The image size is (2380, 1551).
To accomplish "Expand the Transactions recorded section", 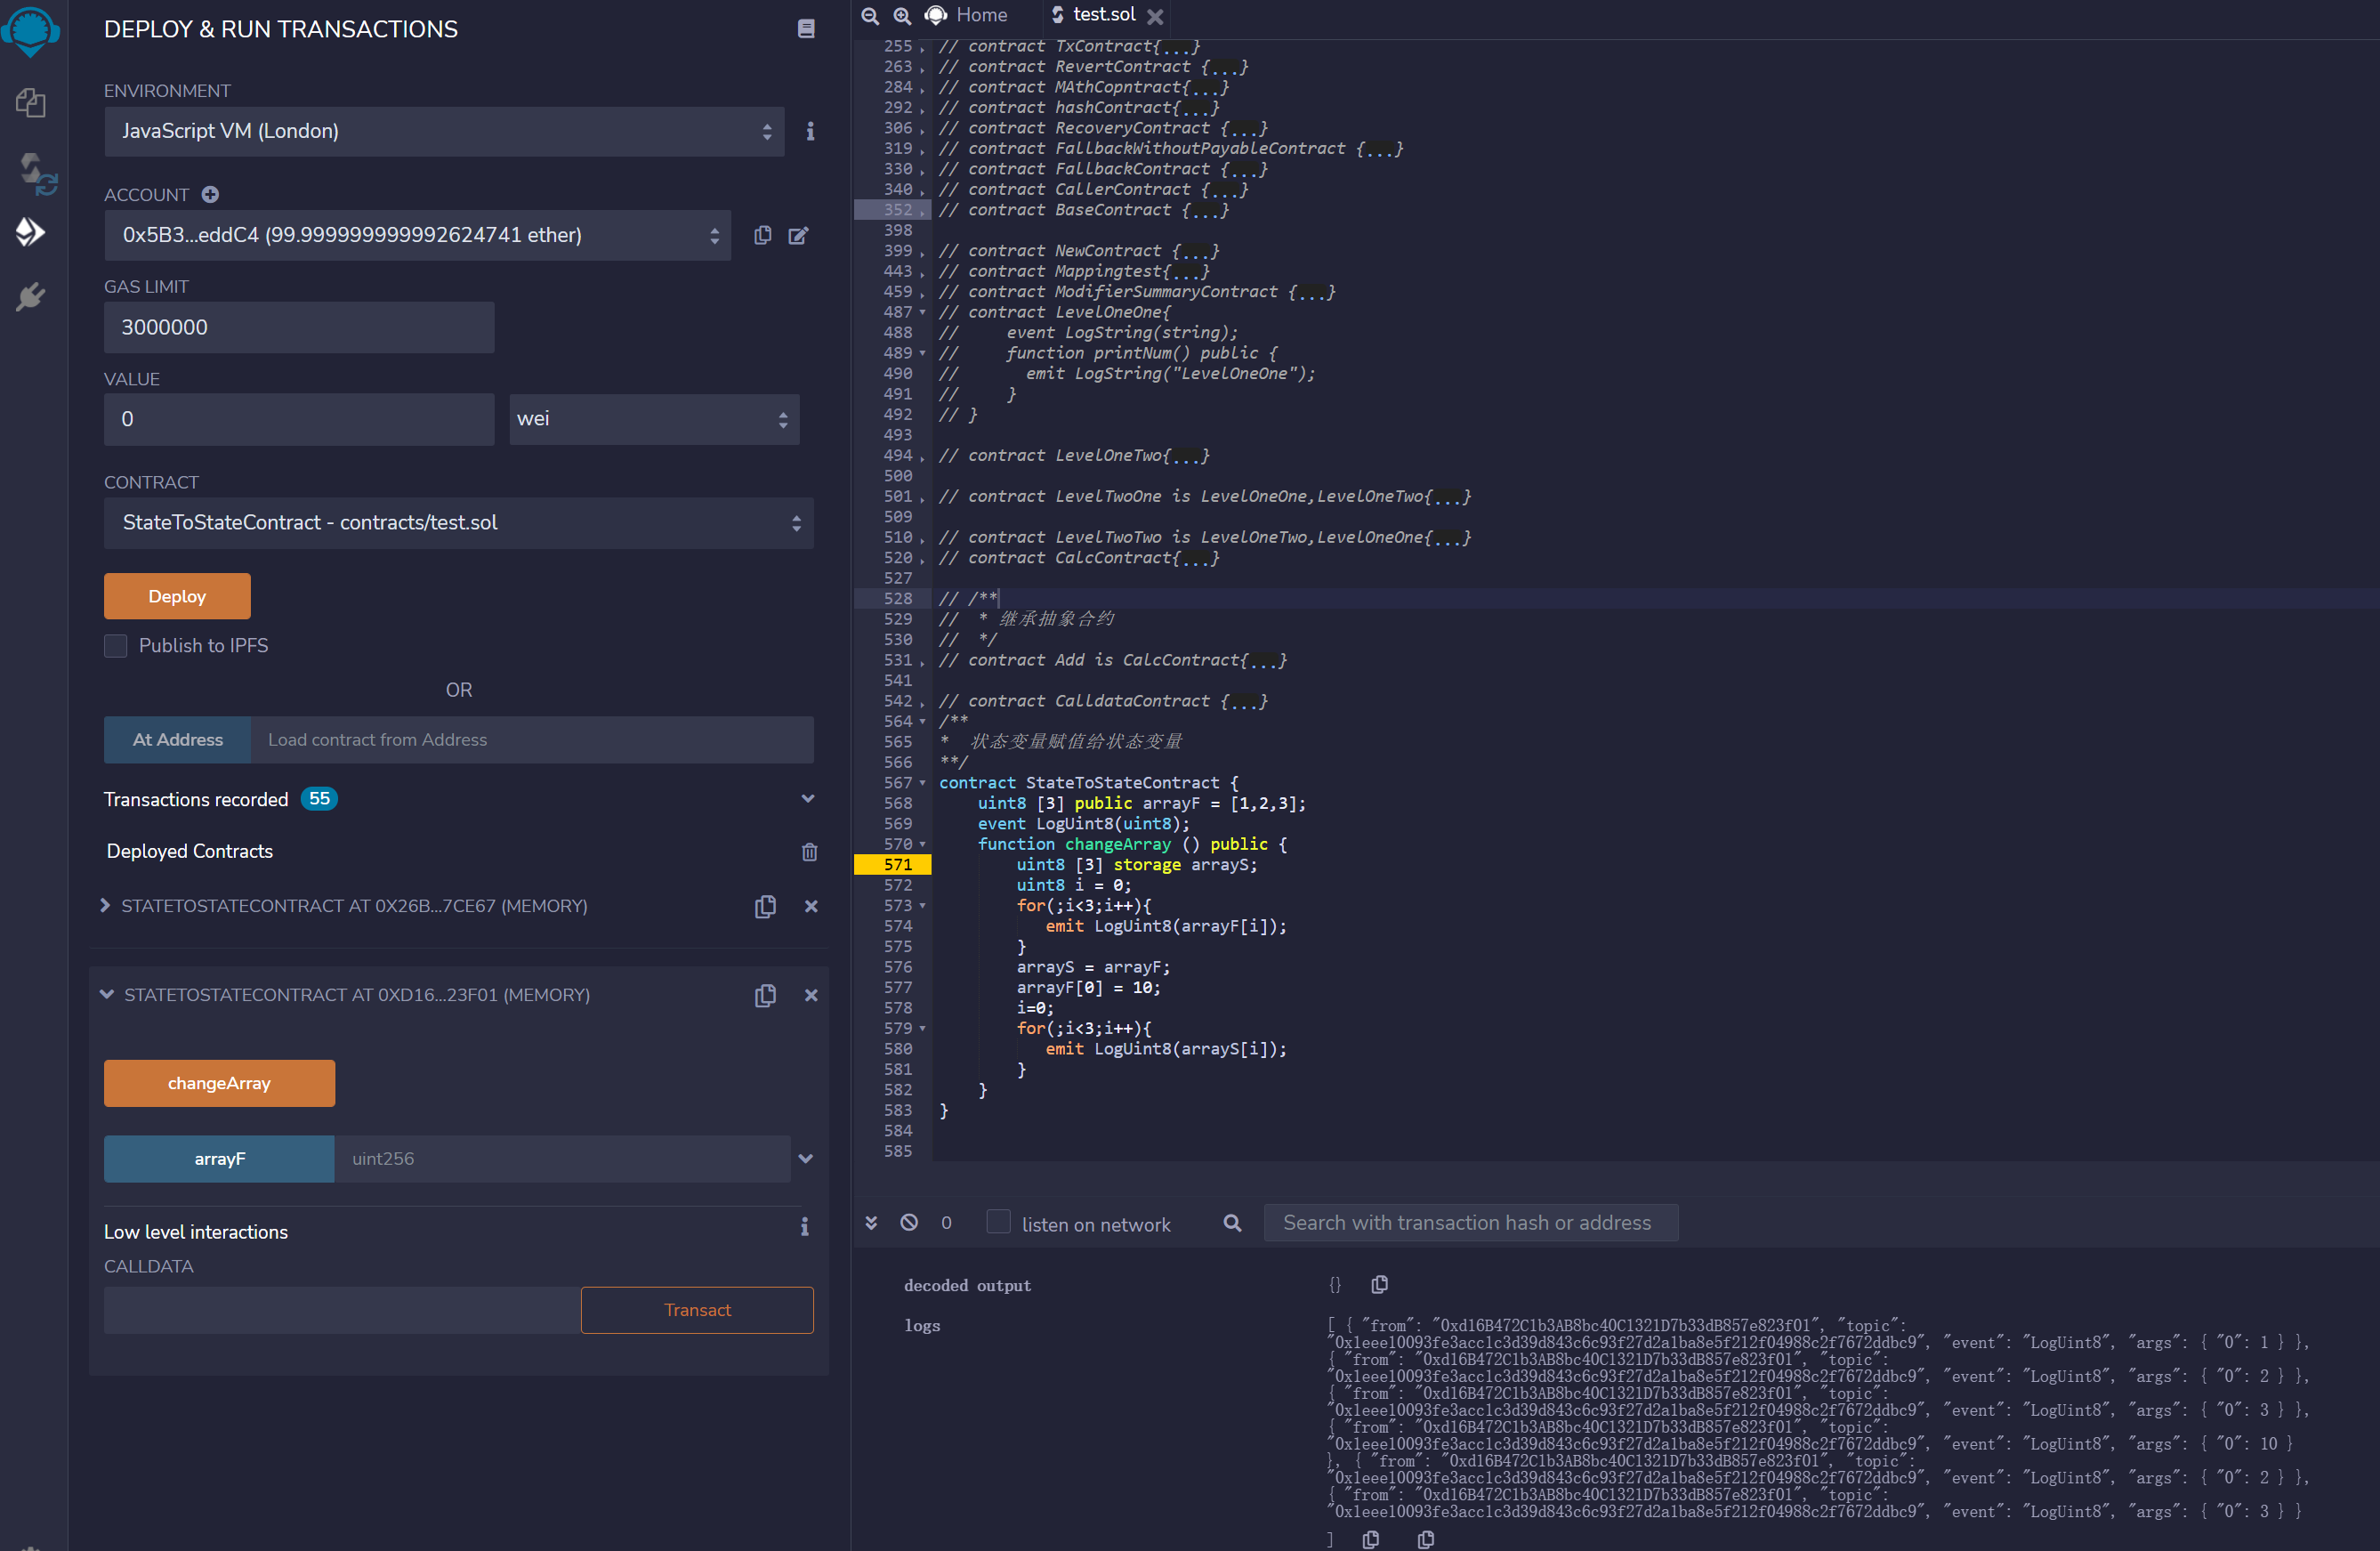I will point(807,799).
